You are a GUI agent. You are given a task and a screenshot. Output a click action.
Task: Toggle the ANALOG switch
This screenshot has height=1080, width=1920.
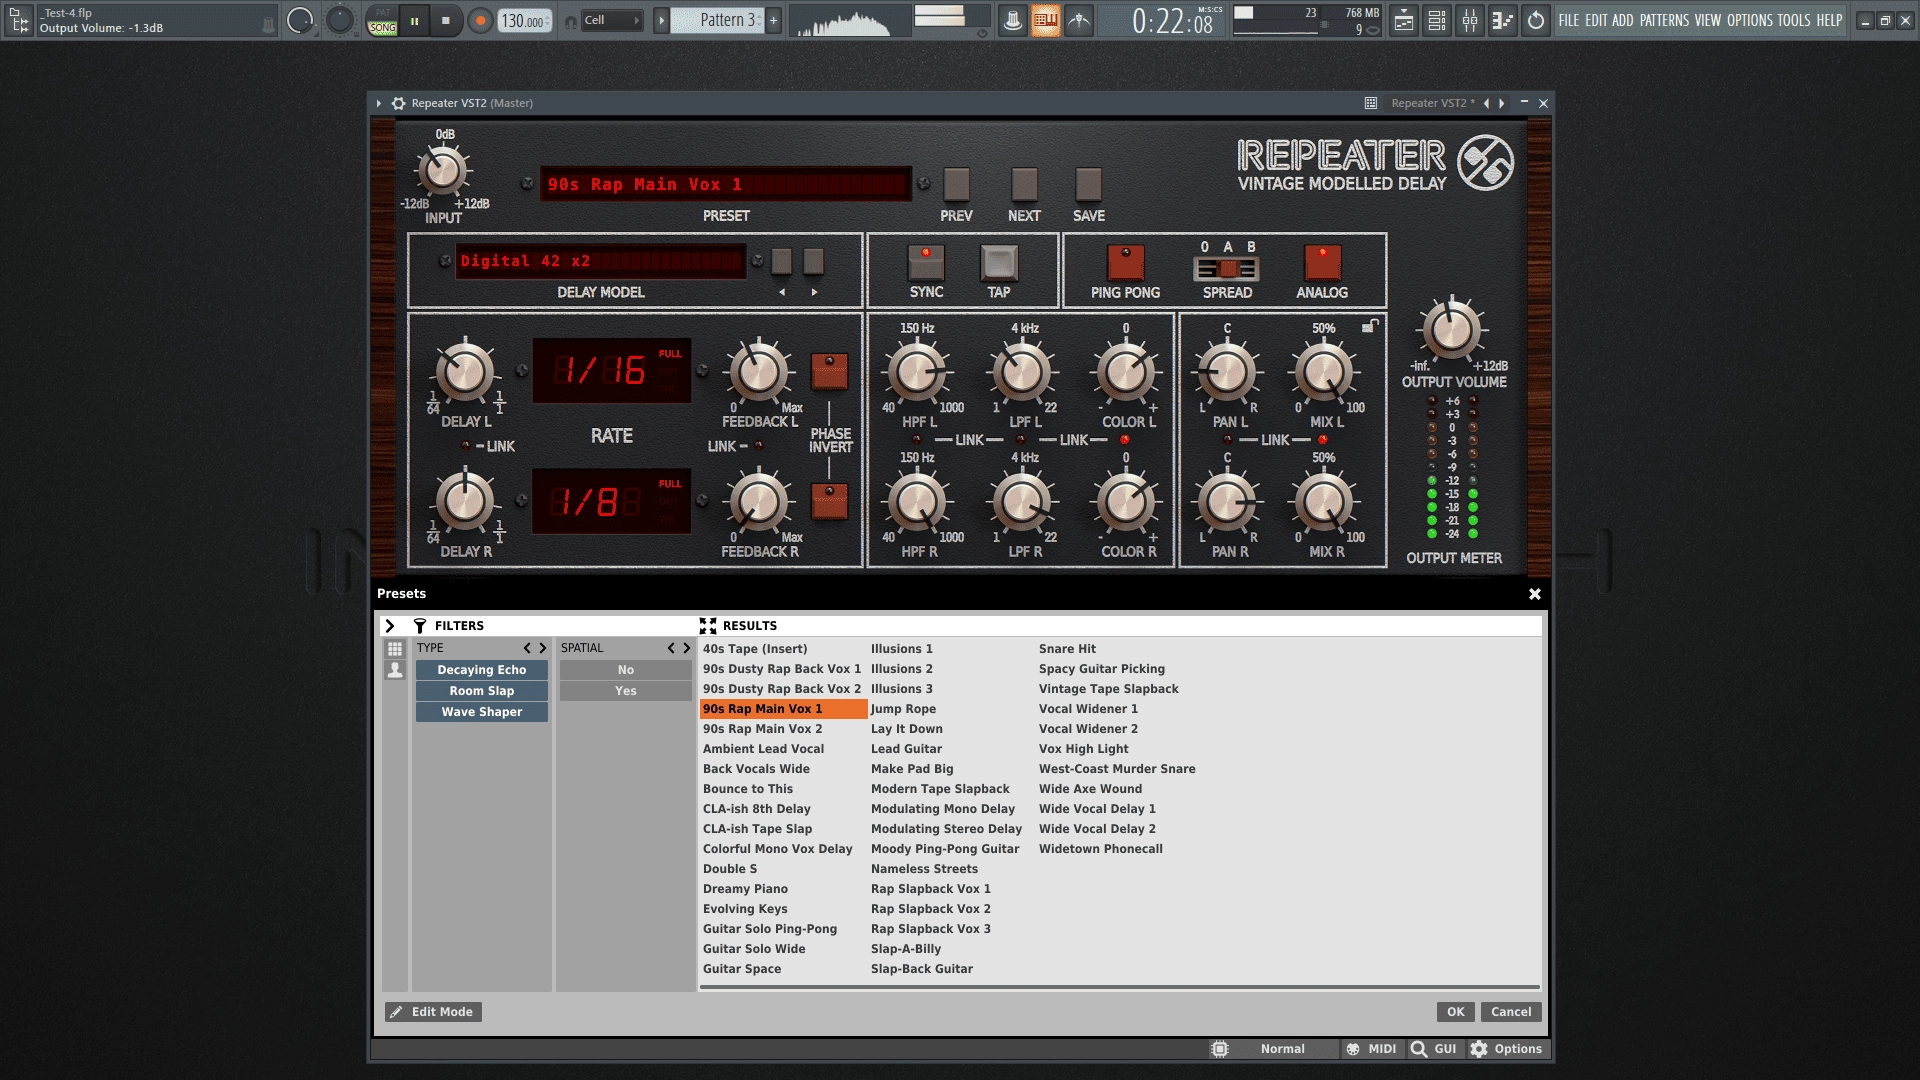[x=1323, y=262]
